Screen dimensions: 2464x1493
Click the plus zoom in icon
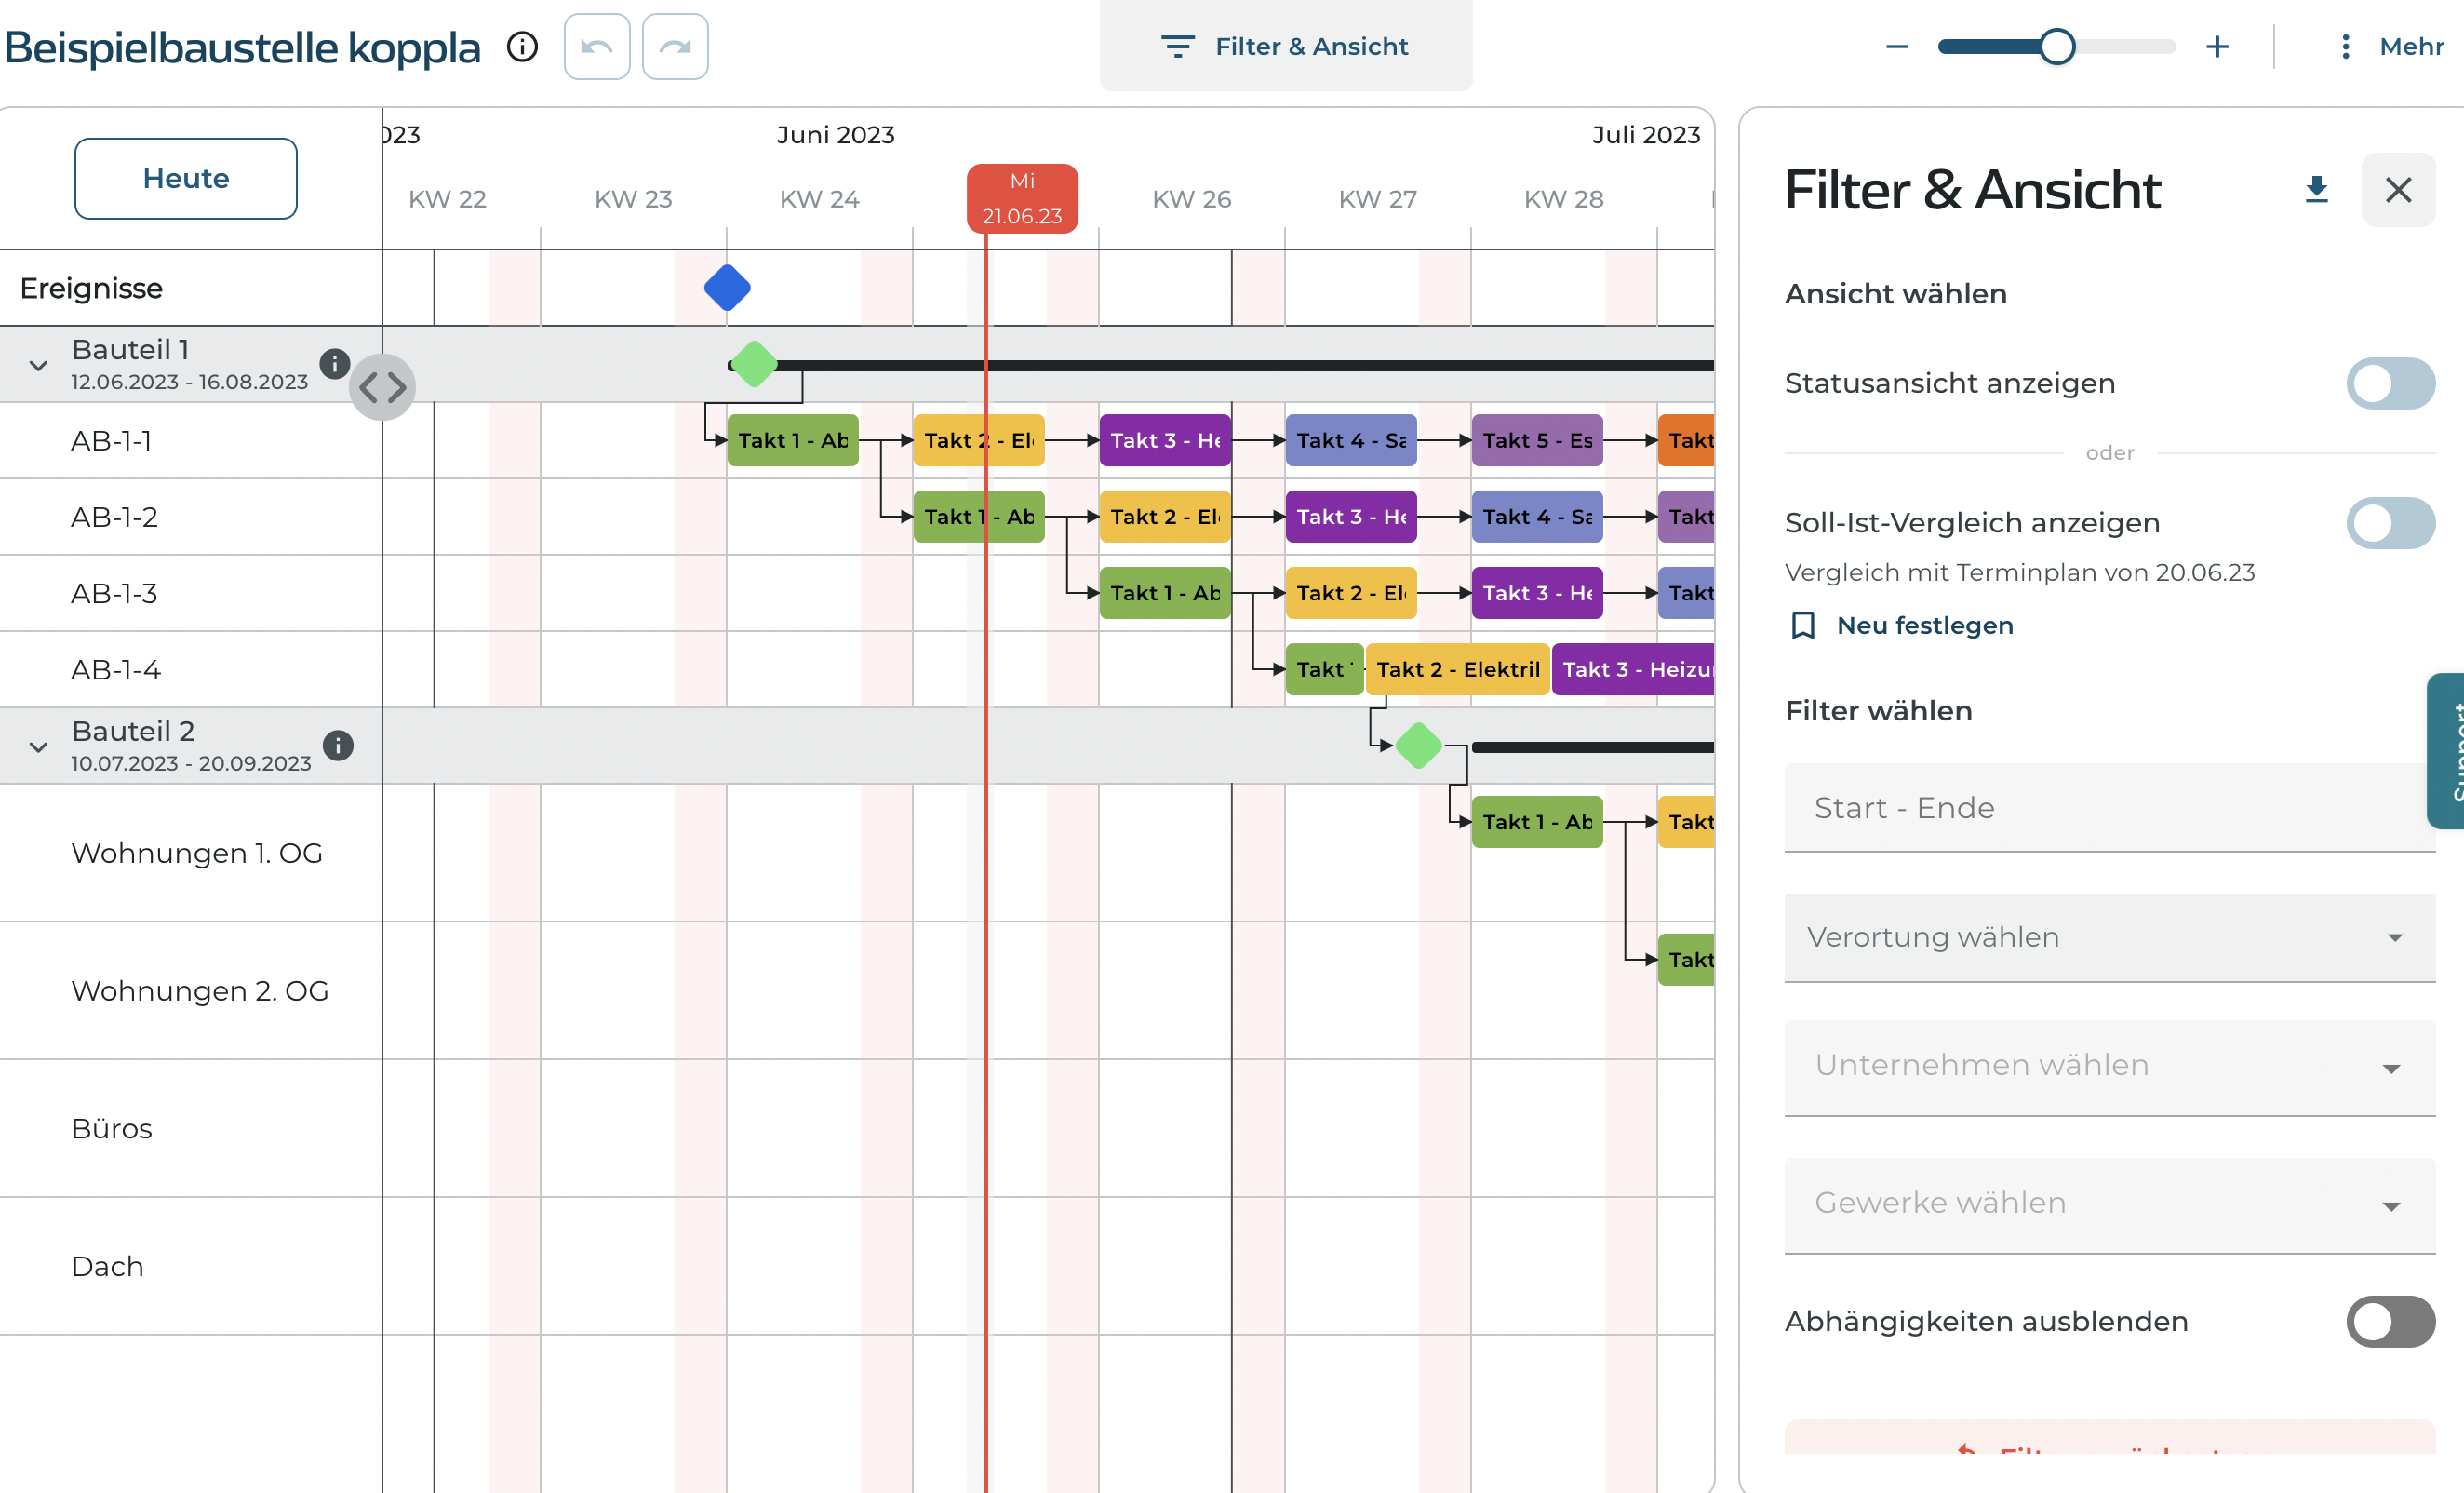[x=2217, y=47]
